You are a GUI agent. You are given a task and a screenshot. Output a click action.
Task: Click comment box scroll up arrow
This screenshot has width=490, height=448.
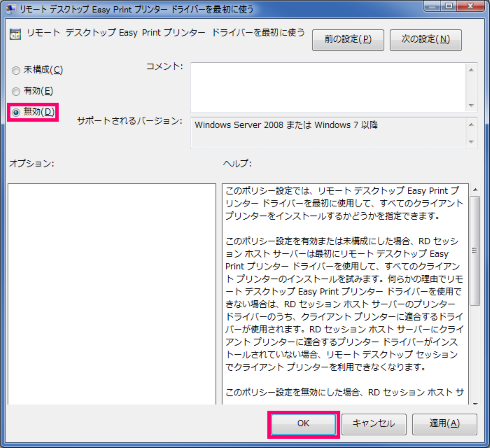(471, 70)
